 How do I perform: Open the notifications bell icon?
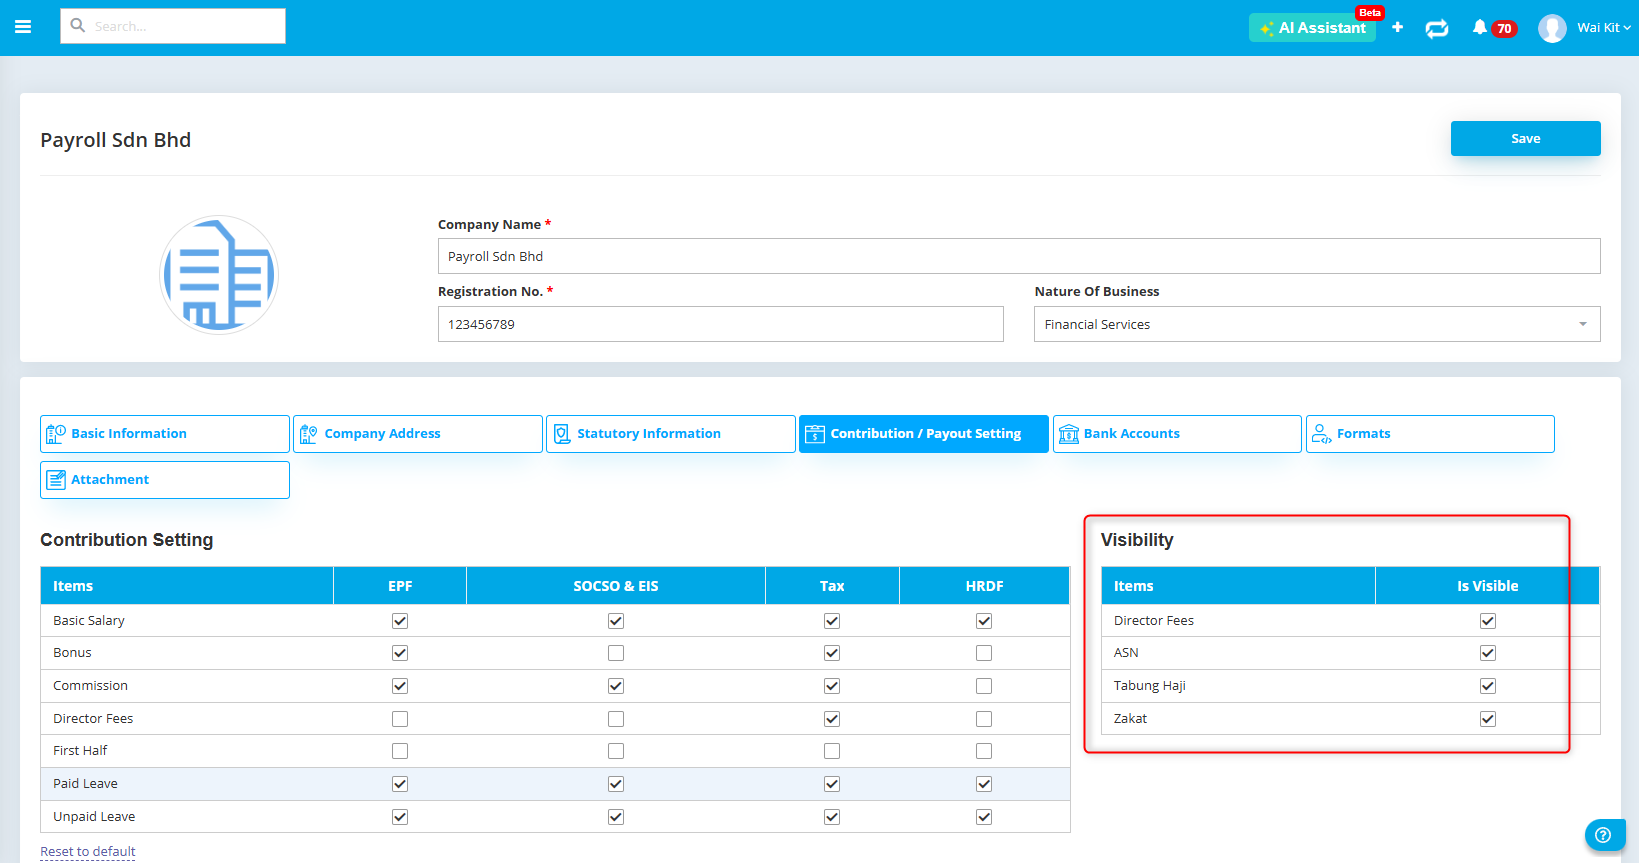tap(1480, 27)
